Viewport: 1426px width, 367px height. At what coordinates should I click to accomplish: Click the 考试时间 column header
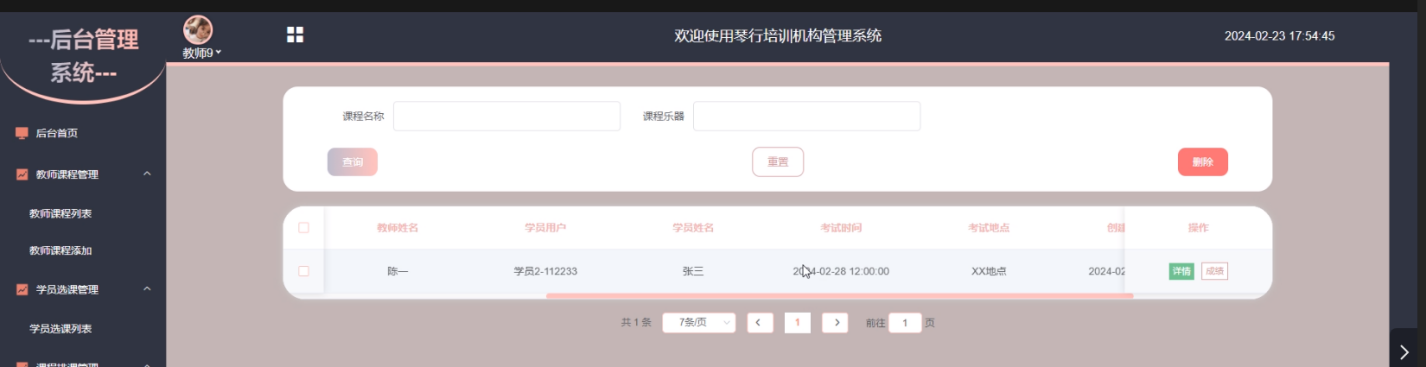pos(841,228)
